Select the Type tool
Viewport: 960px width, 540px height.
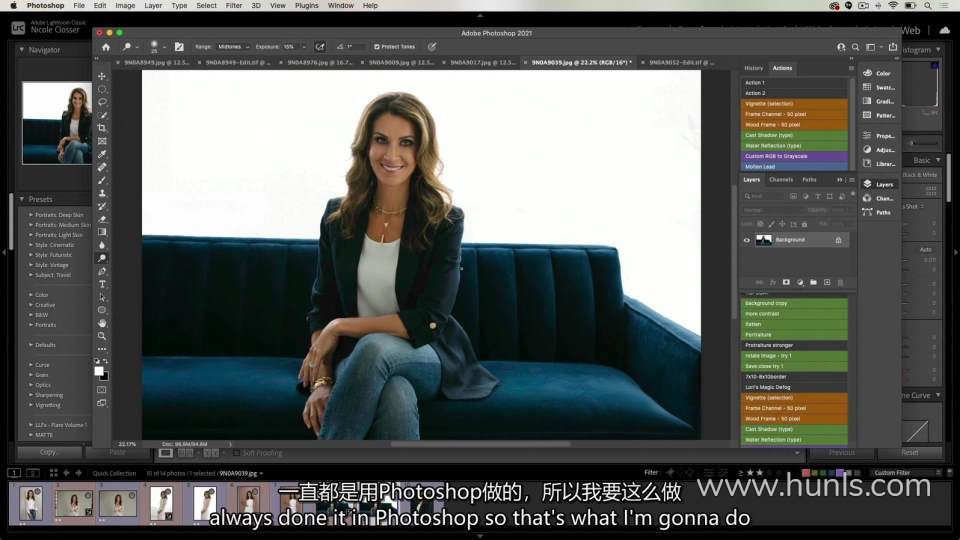[x=102, y=284]
